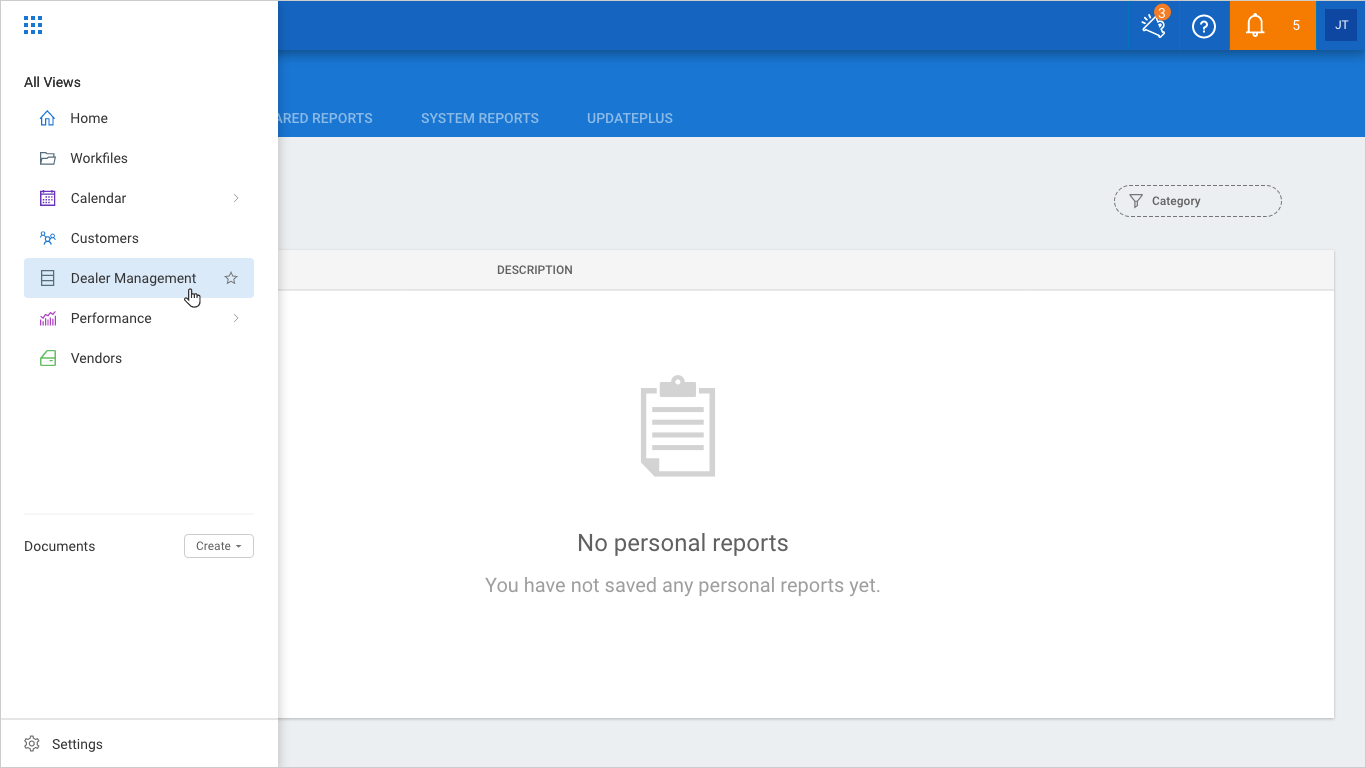Open the help question mark icon
The image size is (1366, 768).
coord(1204,26)
